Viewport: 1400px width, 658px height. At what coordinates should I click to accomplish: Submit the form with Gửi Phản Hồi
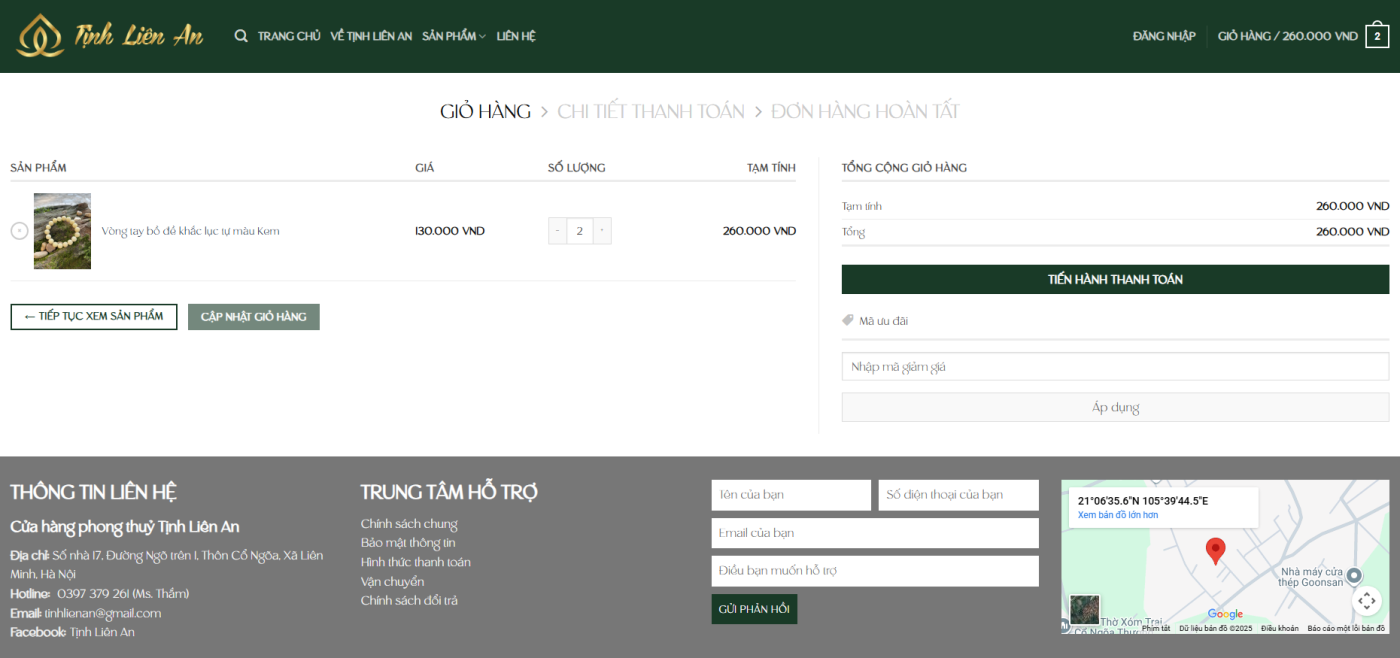point(754,609)
